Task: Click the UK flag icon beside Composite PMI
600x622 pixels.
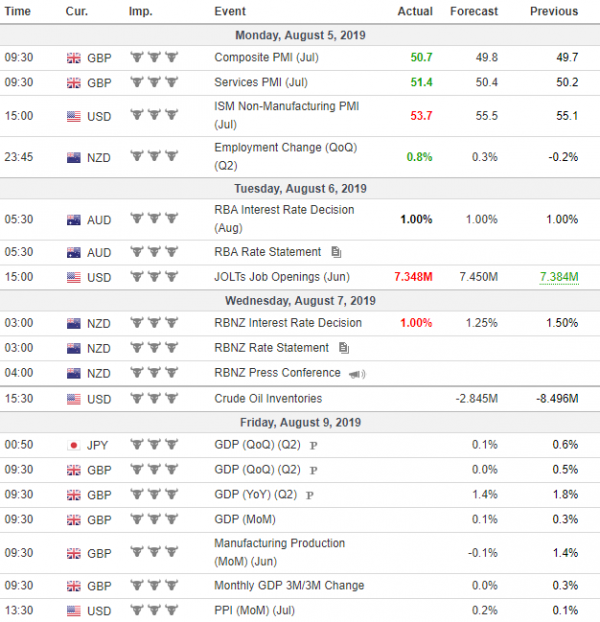Action: coord(73,58)
